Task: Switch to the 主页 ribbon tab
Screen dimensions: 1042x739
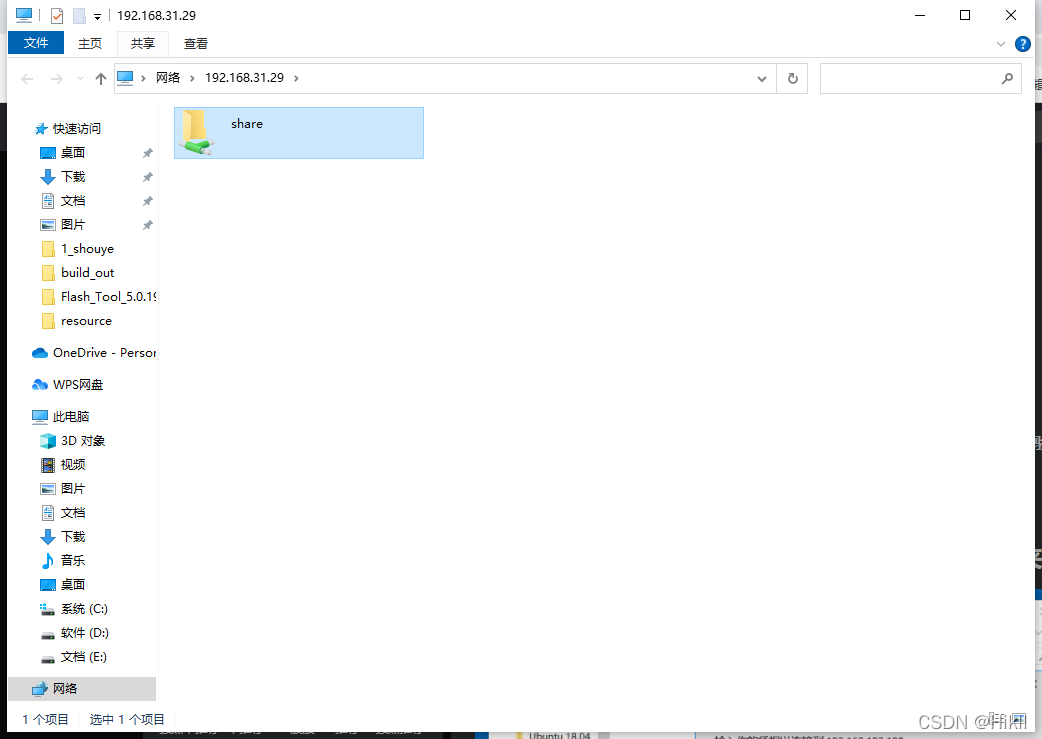Action: [x=90, y=43]
